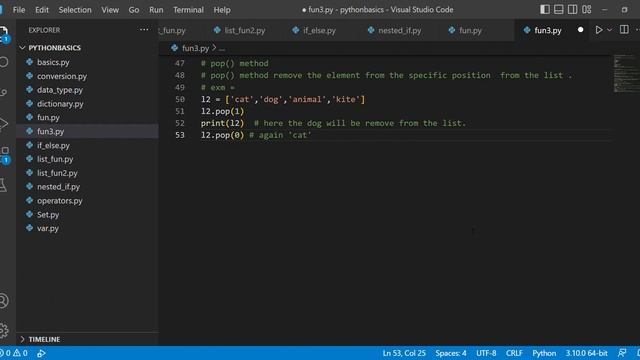Change language mode Python

click(x=544, y=353)
